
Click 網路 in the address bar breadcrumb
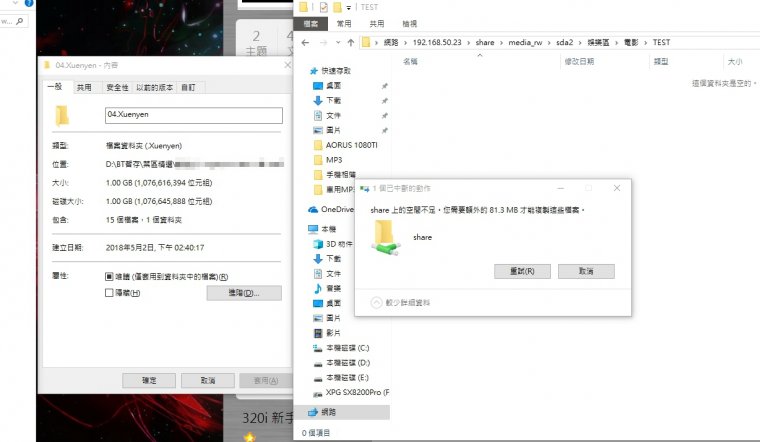(391, 42)
